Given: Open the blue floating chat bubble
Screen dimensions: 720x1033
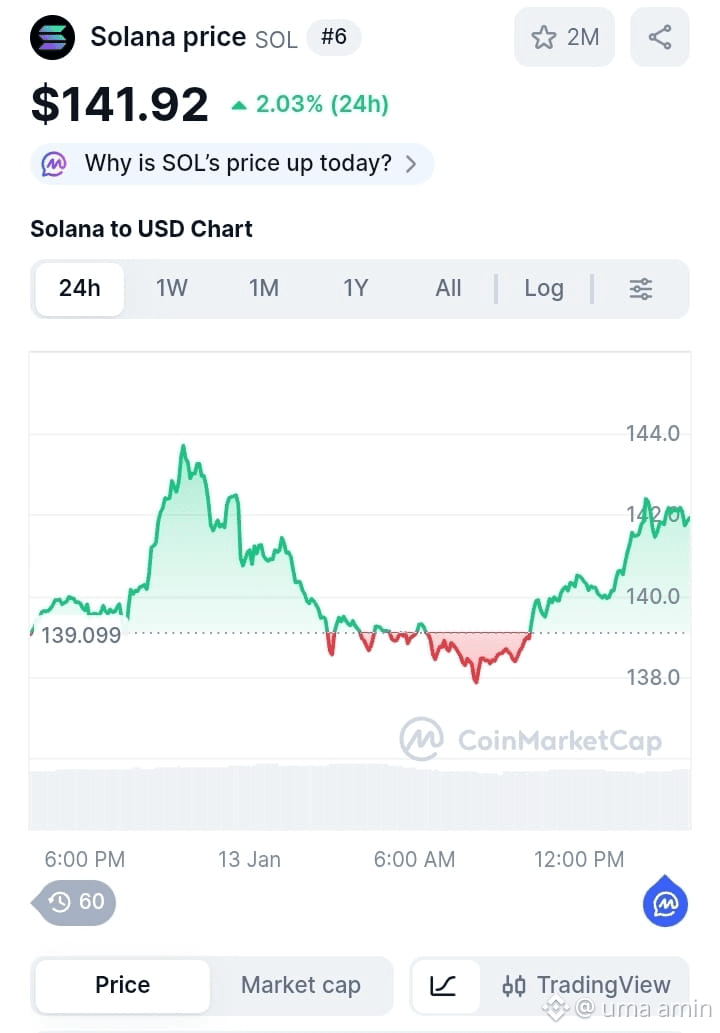Looking at the screenshot, I should coord(665,903).
